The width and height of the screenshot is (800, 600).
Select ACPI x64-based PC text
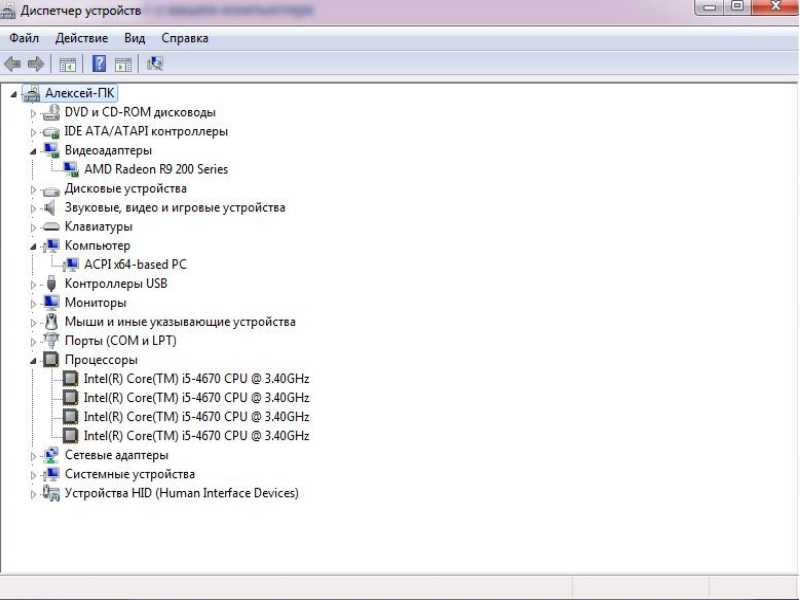point(135,265)
